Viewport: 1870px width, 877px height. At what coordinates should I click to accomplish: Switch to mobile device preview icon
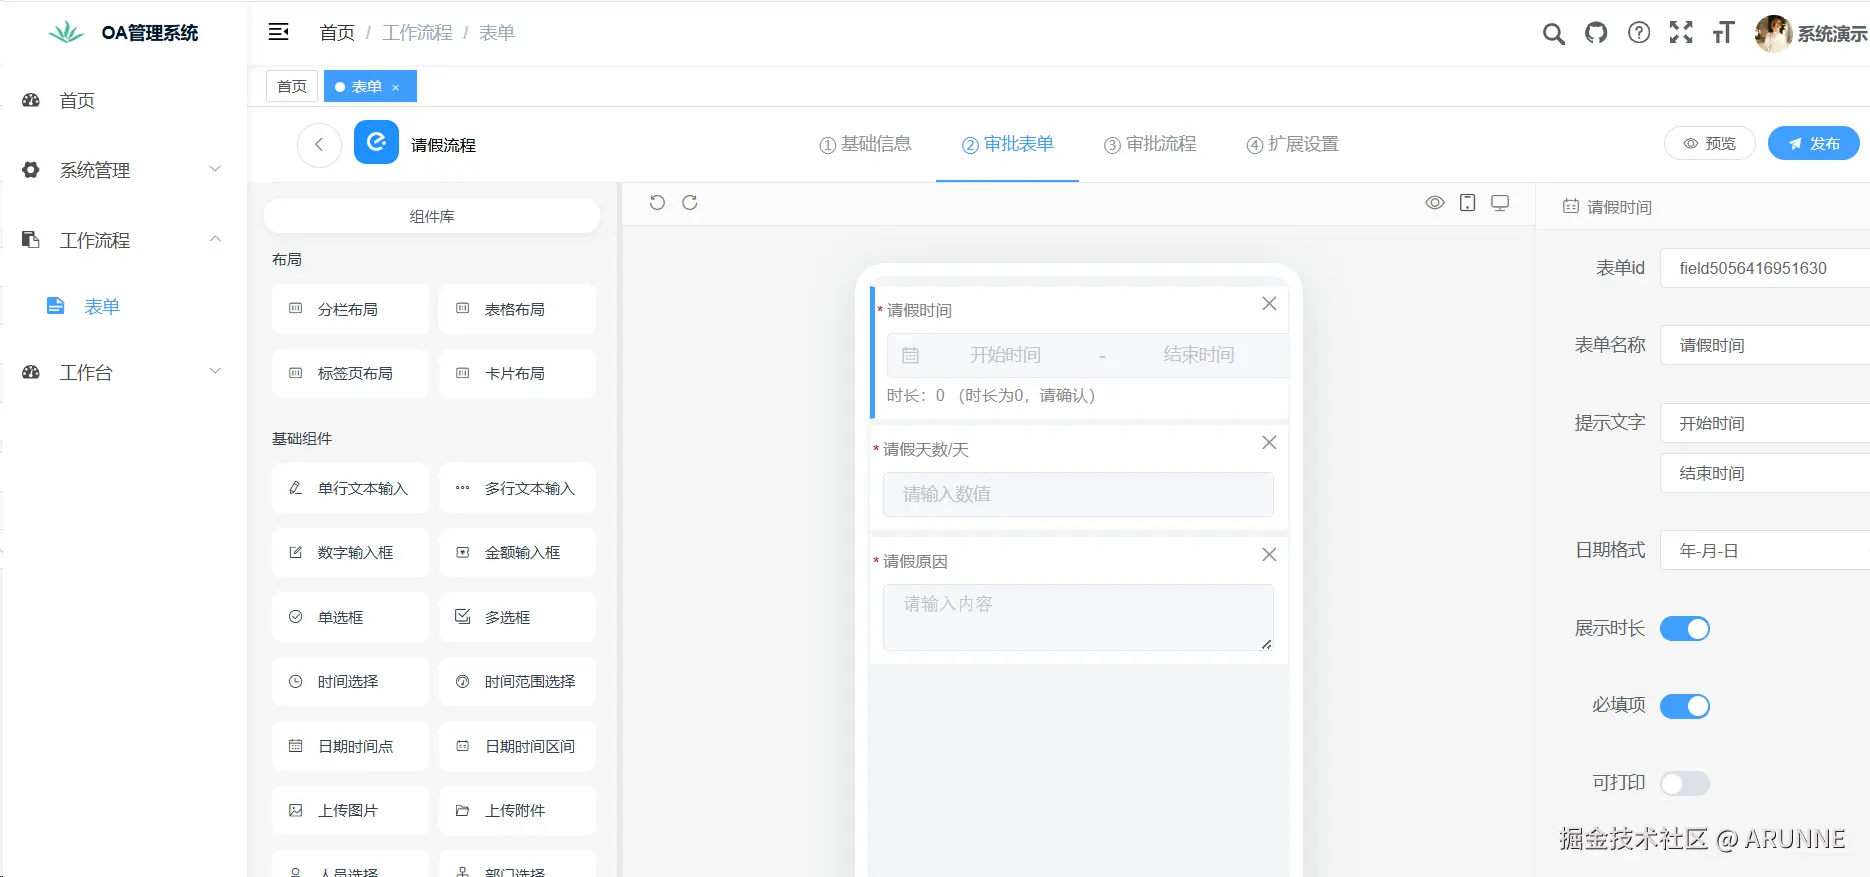point(1467,203)
